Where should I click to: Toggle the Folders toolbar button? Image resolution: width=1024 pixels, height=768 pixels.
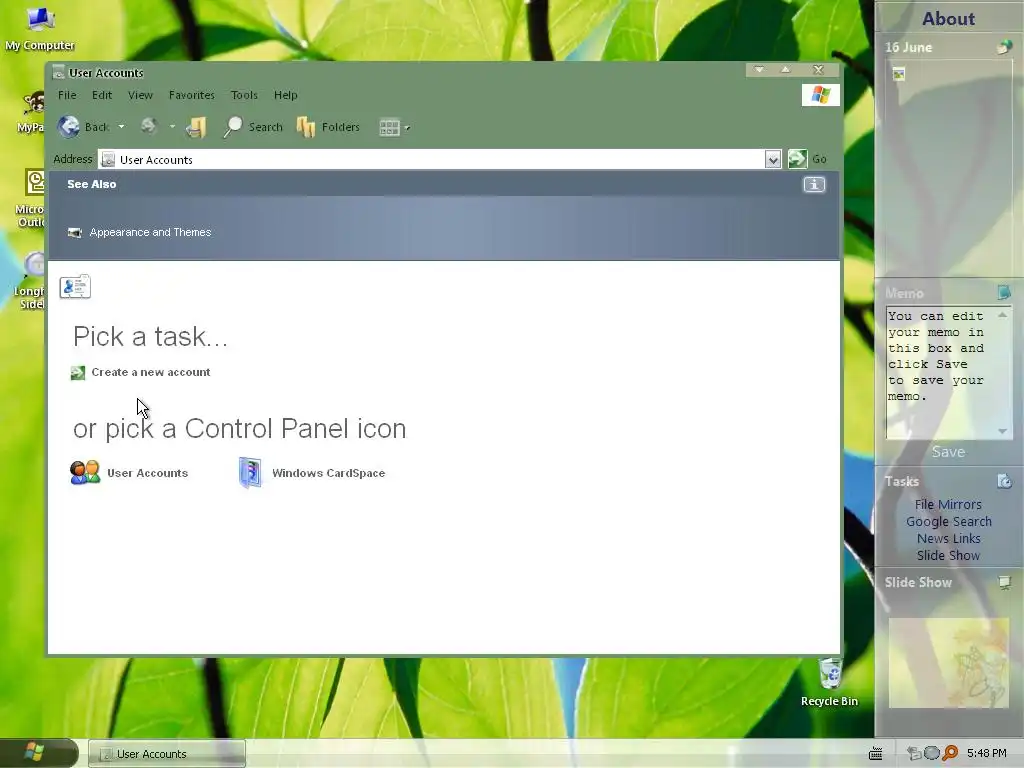click(x=328, y=127)
